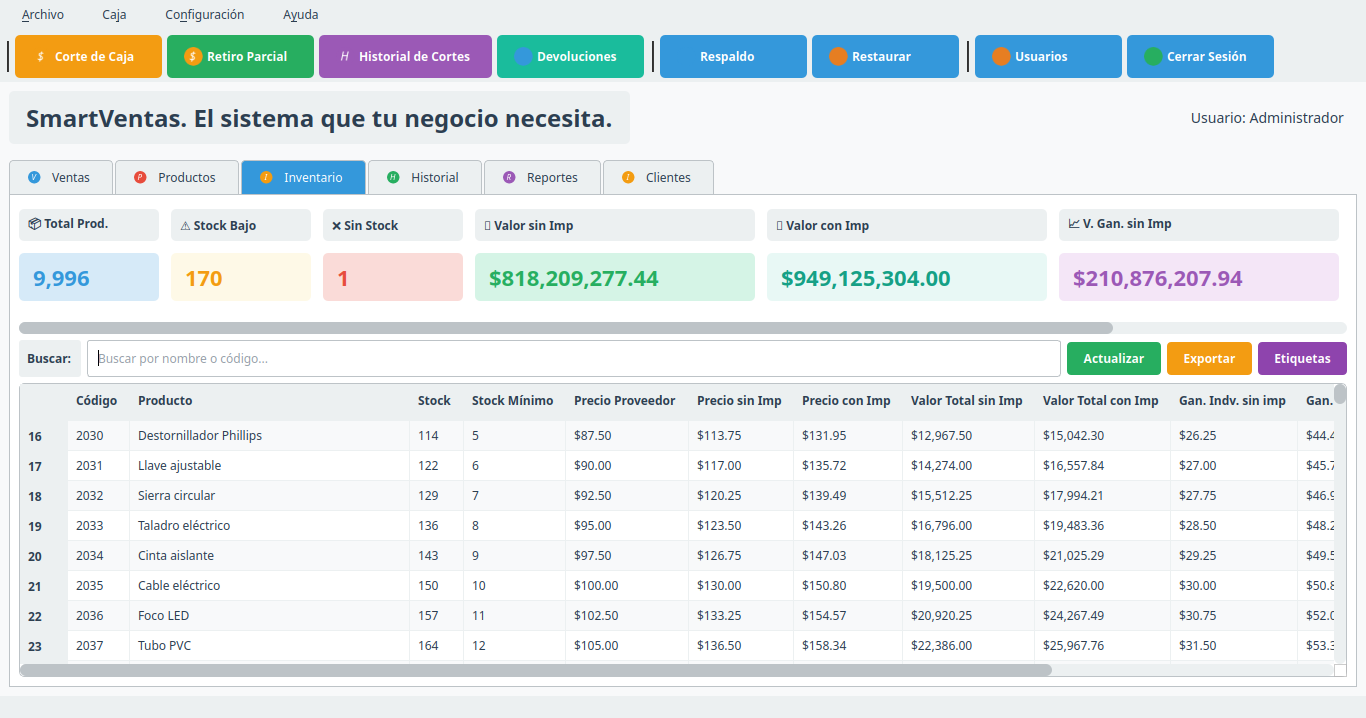The width and height of the screenshot is (1366, 718).
Task: Click the warning icon beside Stock Bajo
Action: pos(185,226)
